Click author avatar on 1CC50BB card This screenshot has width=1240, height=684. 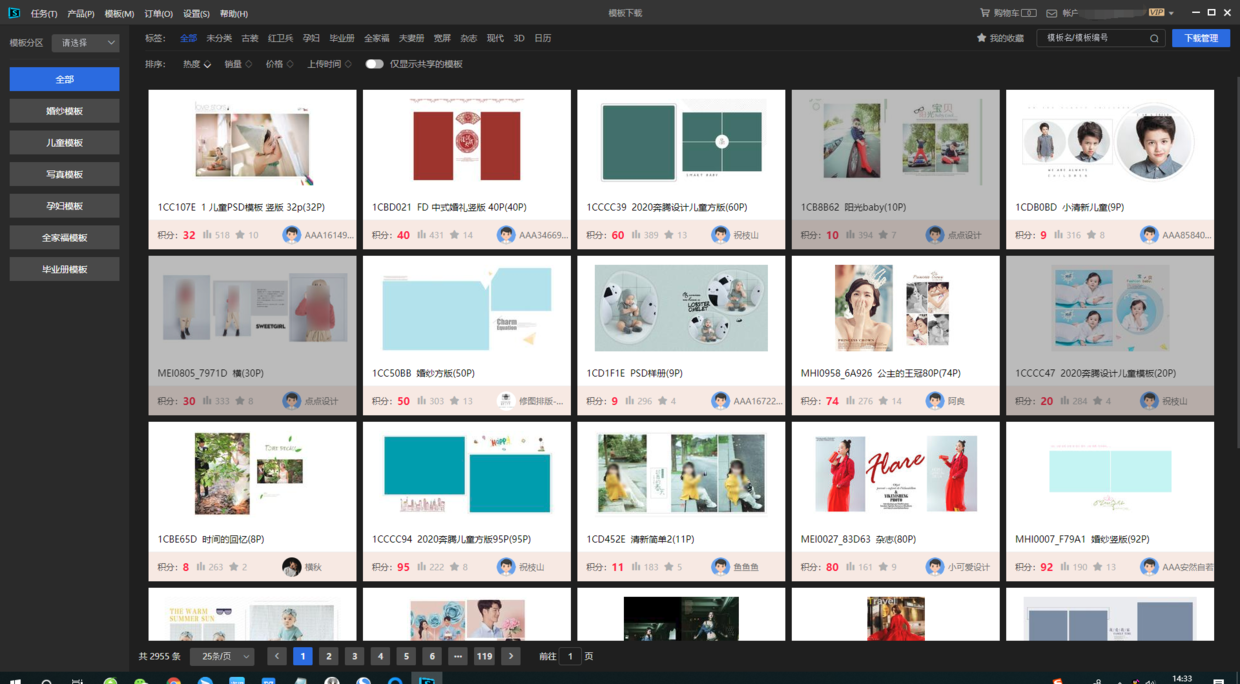(506, 401)
